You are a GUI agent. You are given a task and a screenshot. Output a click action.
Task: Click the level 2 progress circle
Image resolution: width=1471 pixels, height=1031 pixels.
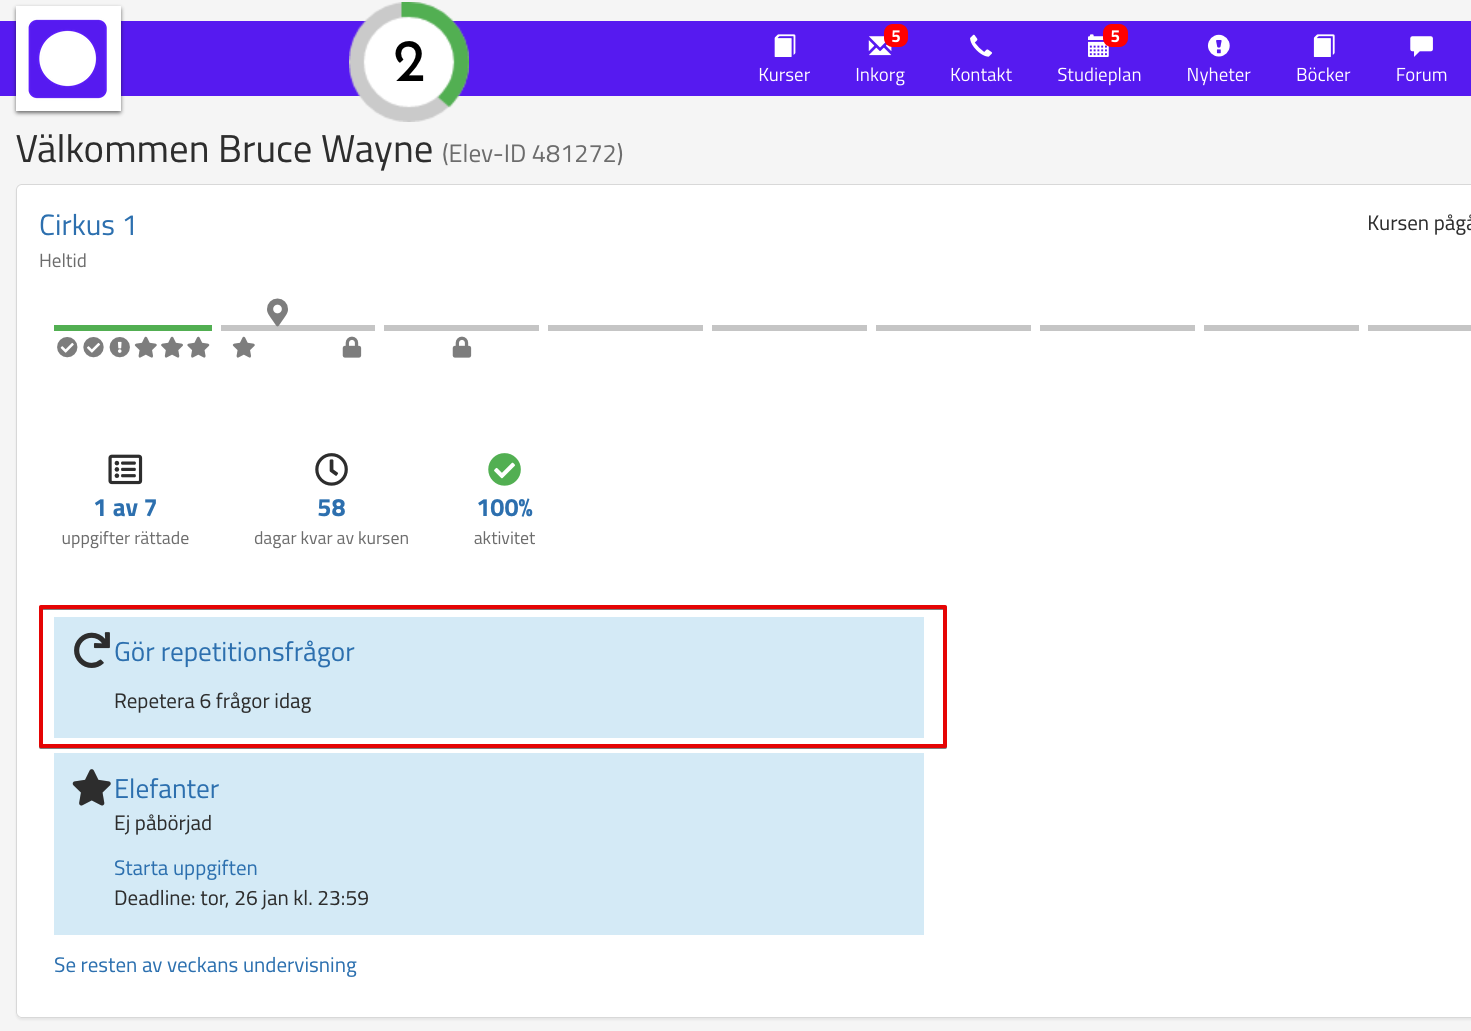409,62
